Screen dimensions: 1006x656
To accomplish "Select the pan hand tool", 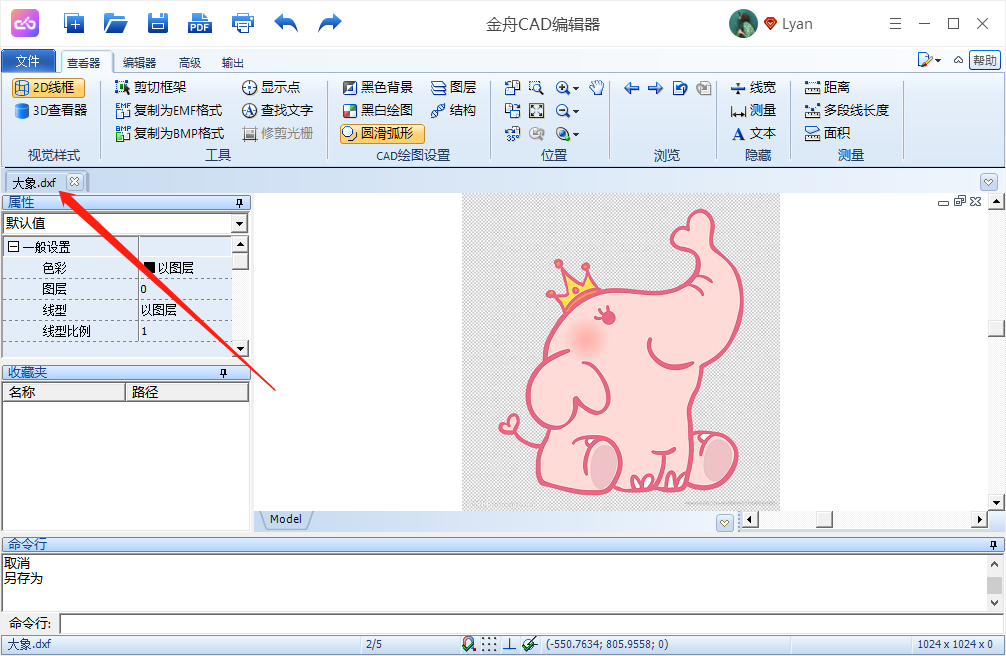I will coord(597,88).
